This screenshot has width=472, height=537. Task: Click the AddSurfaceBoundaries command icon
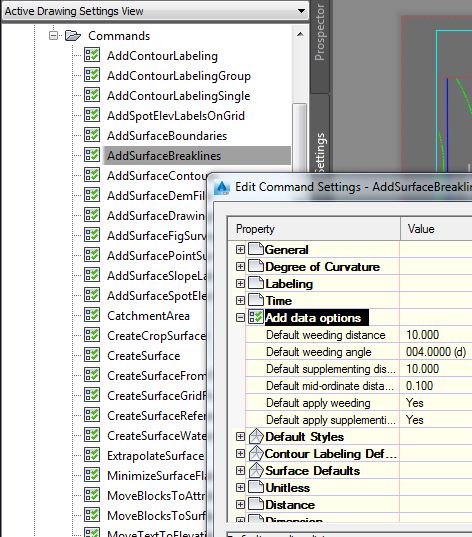(92, 135)
